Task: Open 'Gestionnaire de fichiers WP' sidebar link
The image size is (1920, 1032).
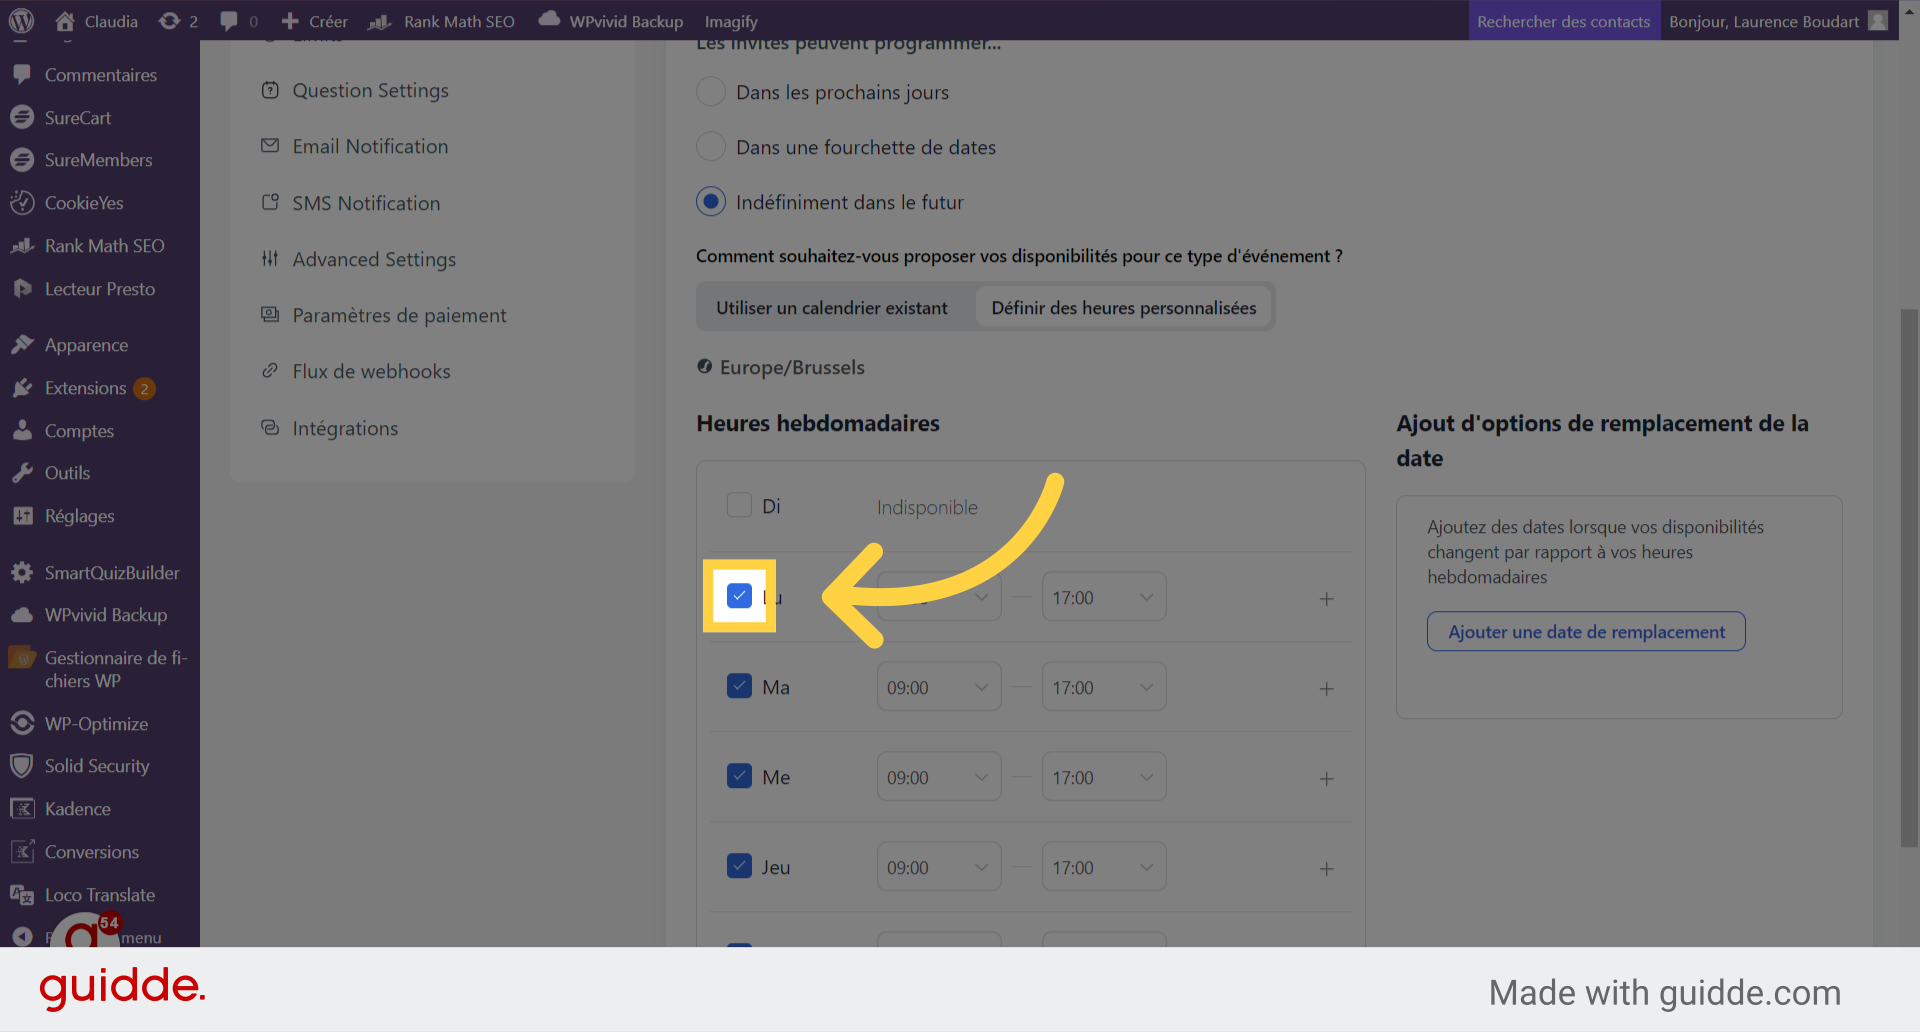Action: pyautogui.click(x=100, y=669)
